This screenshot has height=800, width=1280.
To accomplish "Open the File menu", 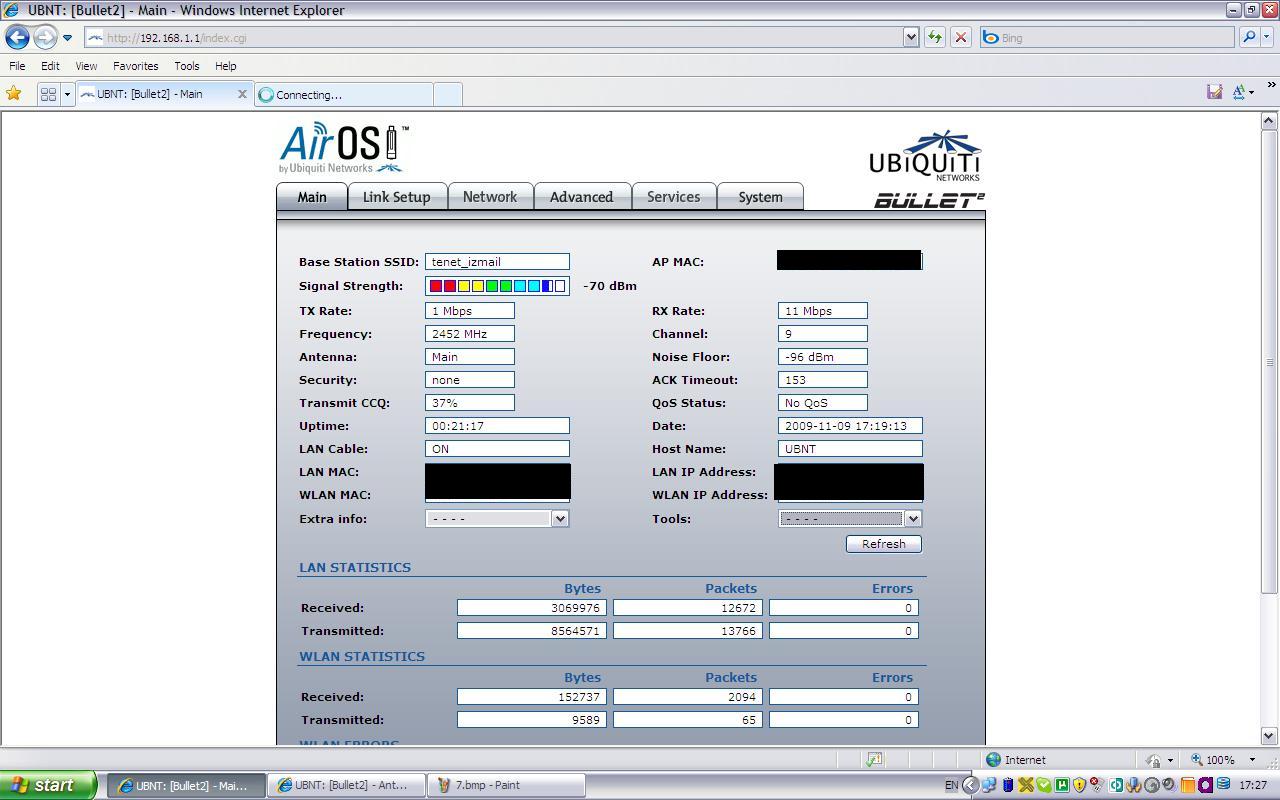I will coord(17,66).
